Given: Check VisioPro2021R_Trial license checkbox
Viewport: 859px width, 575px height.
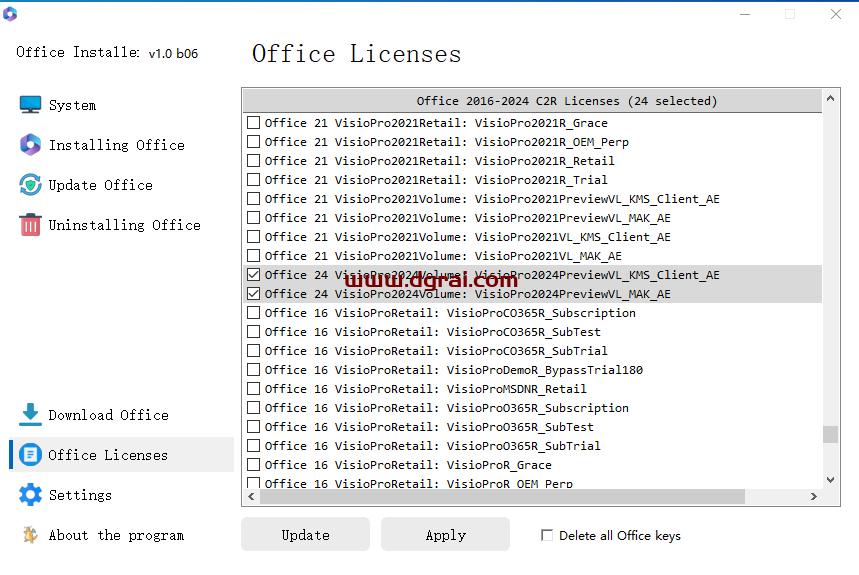Looking at the screenshot, I should click(x=253, y=180).
